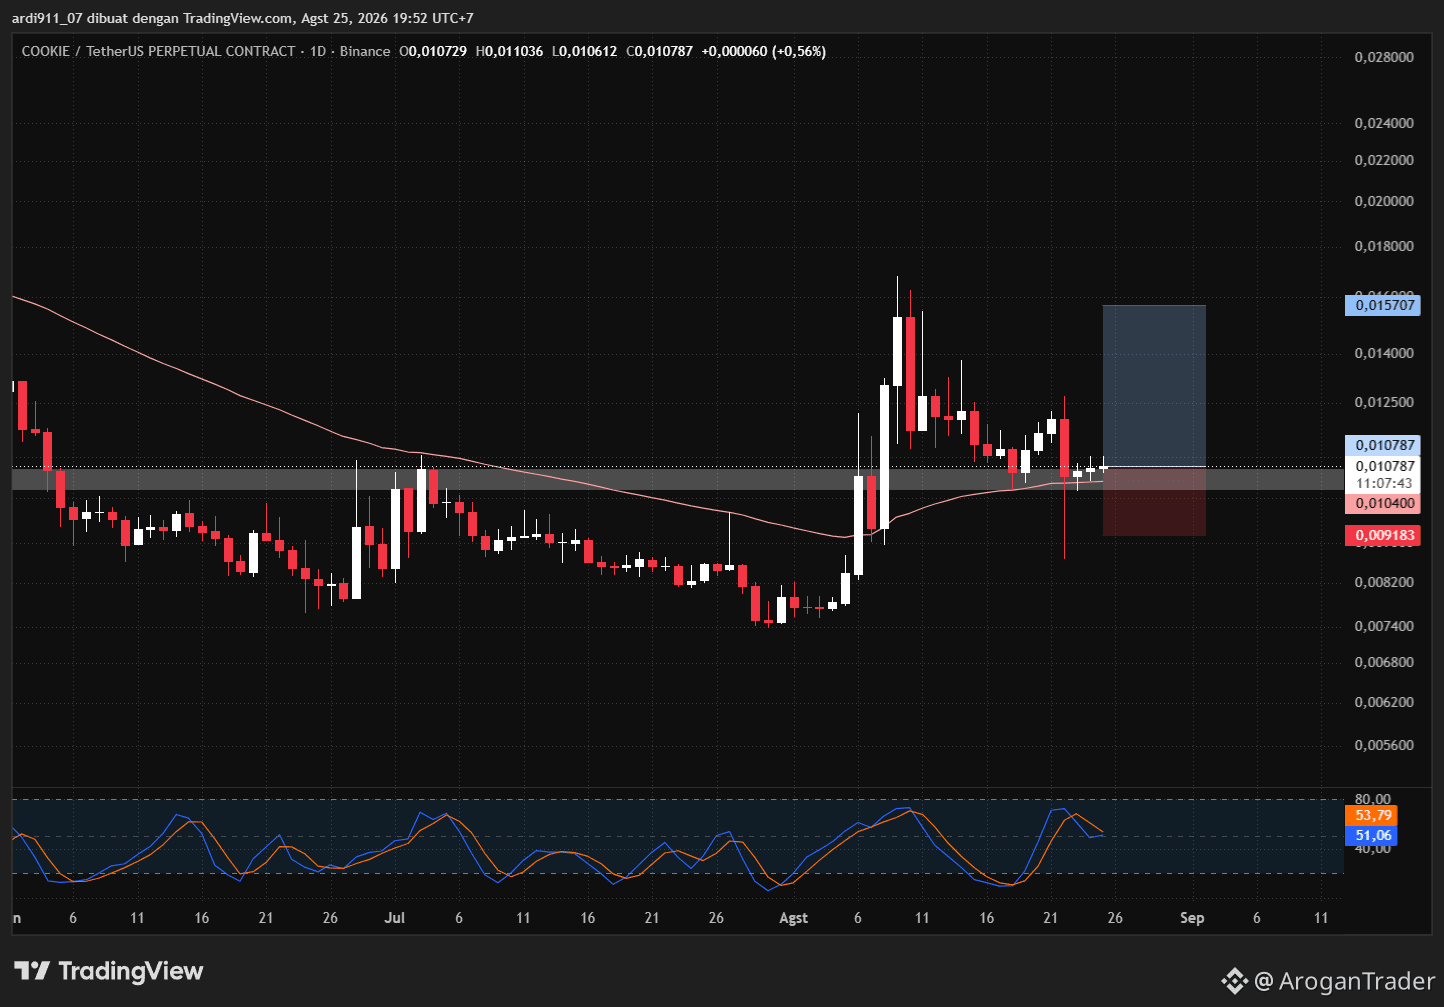Click the change value +0,000060 (+0,56%)
1444x1007 pixels.
764,51
